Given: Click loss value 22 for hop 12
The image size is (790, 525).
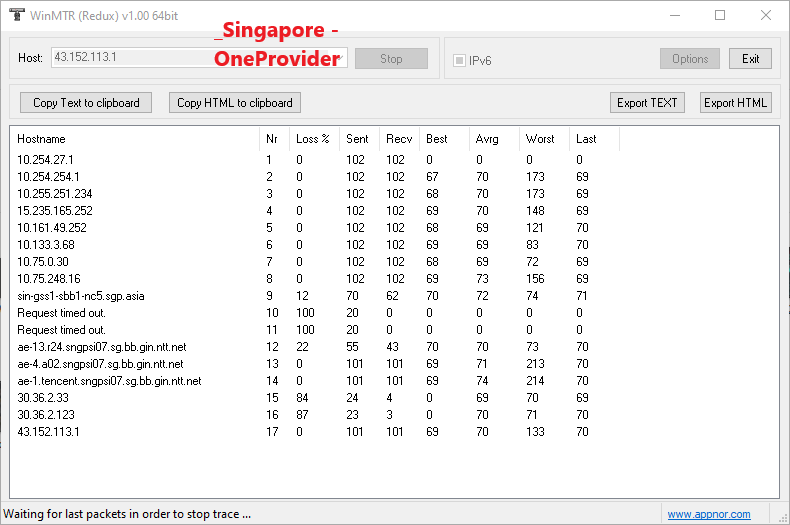Looking at the screenshot, I should tap(302, 347).
